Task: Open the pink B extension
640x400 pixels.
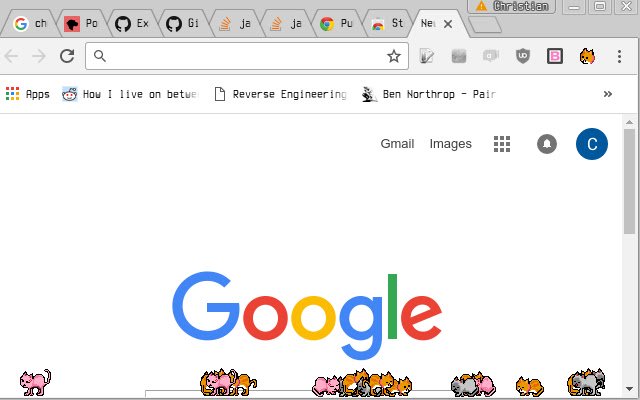Action: pos(555,56)
